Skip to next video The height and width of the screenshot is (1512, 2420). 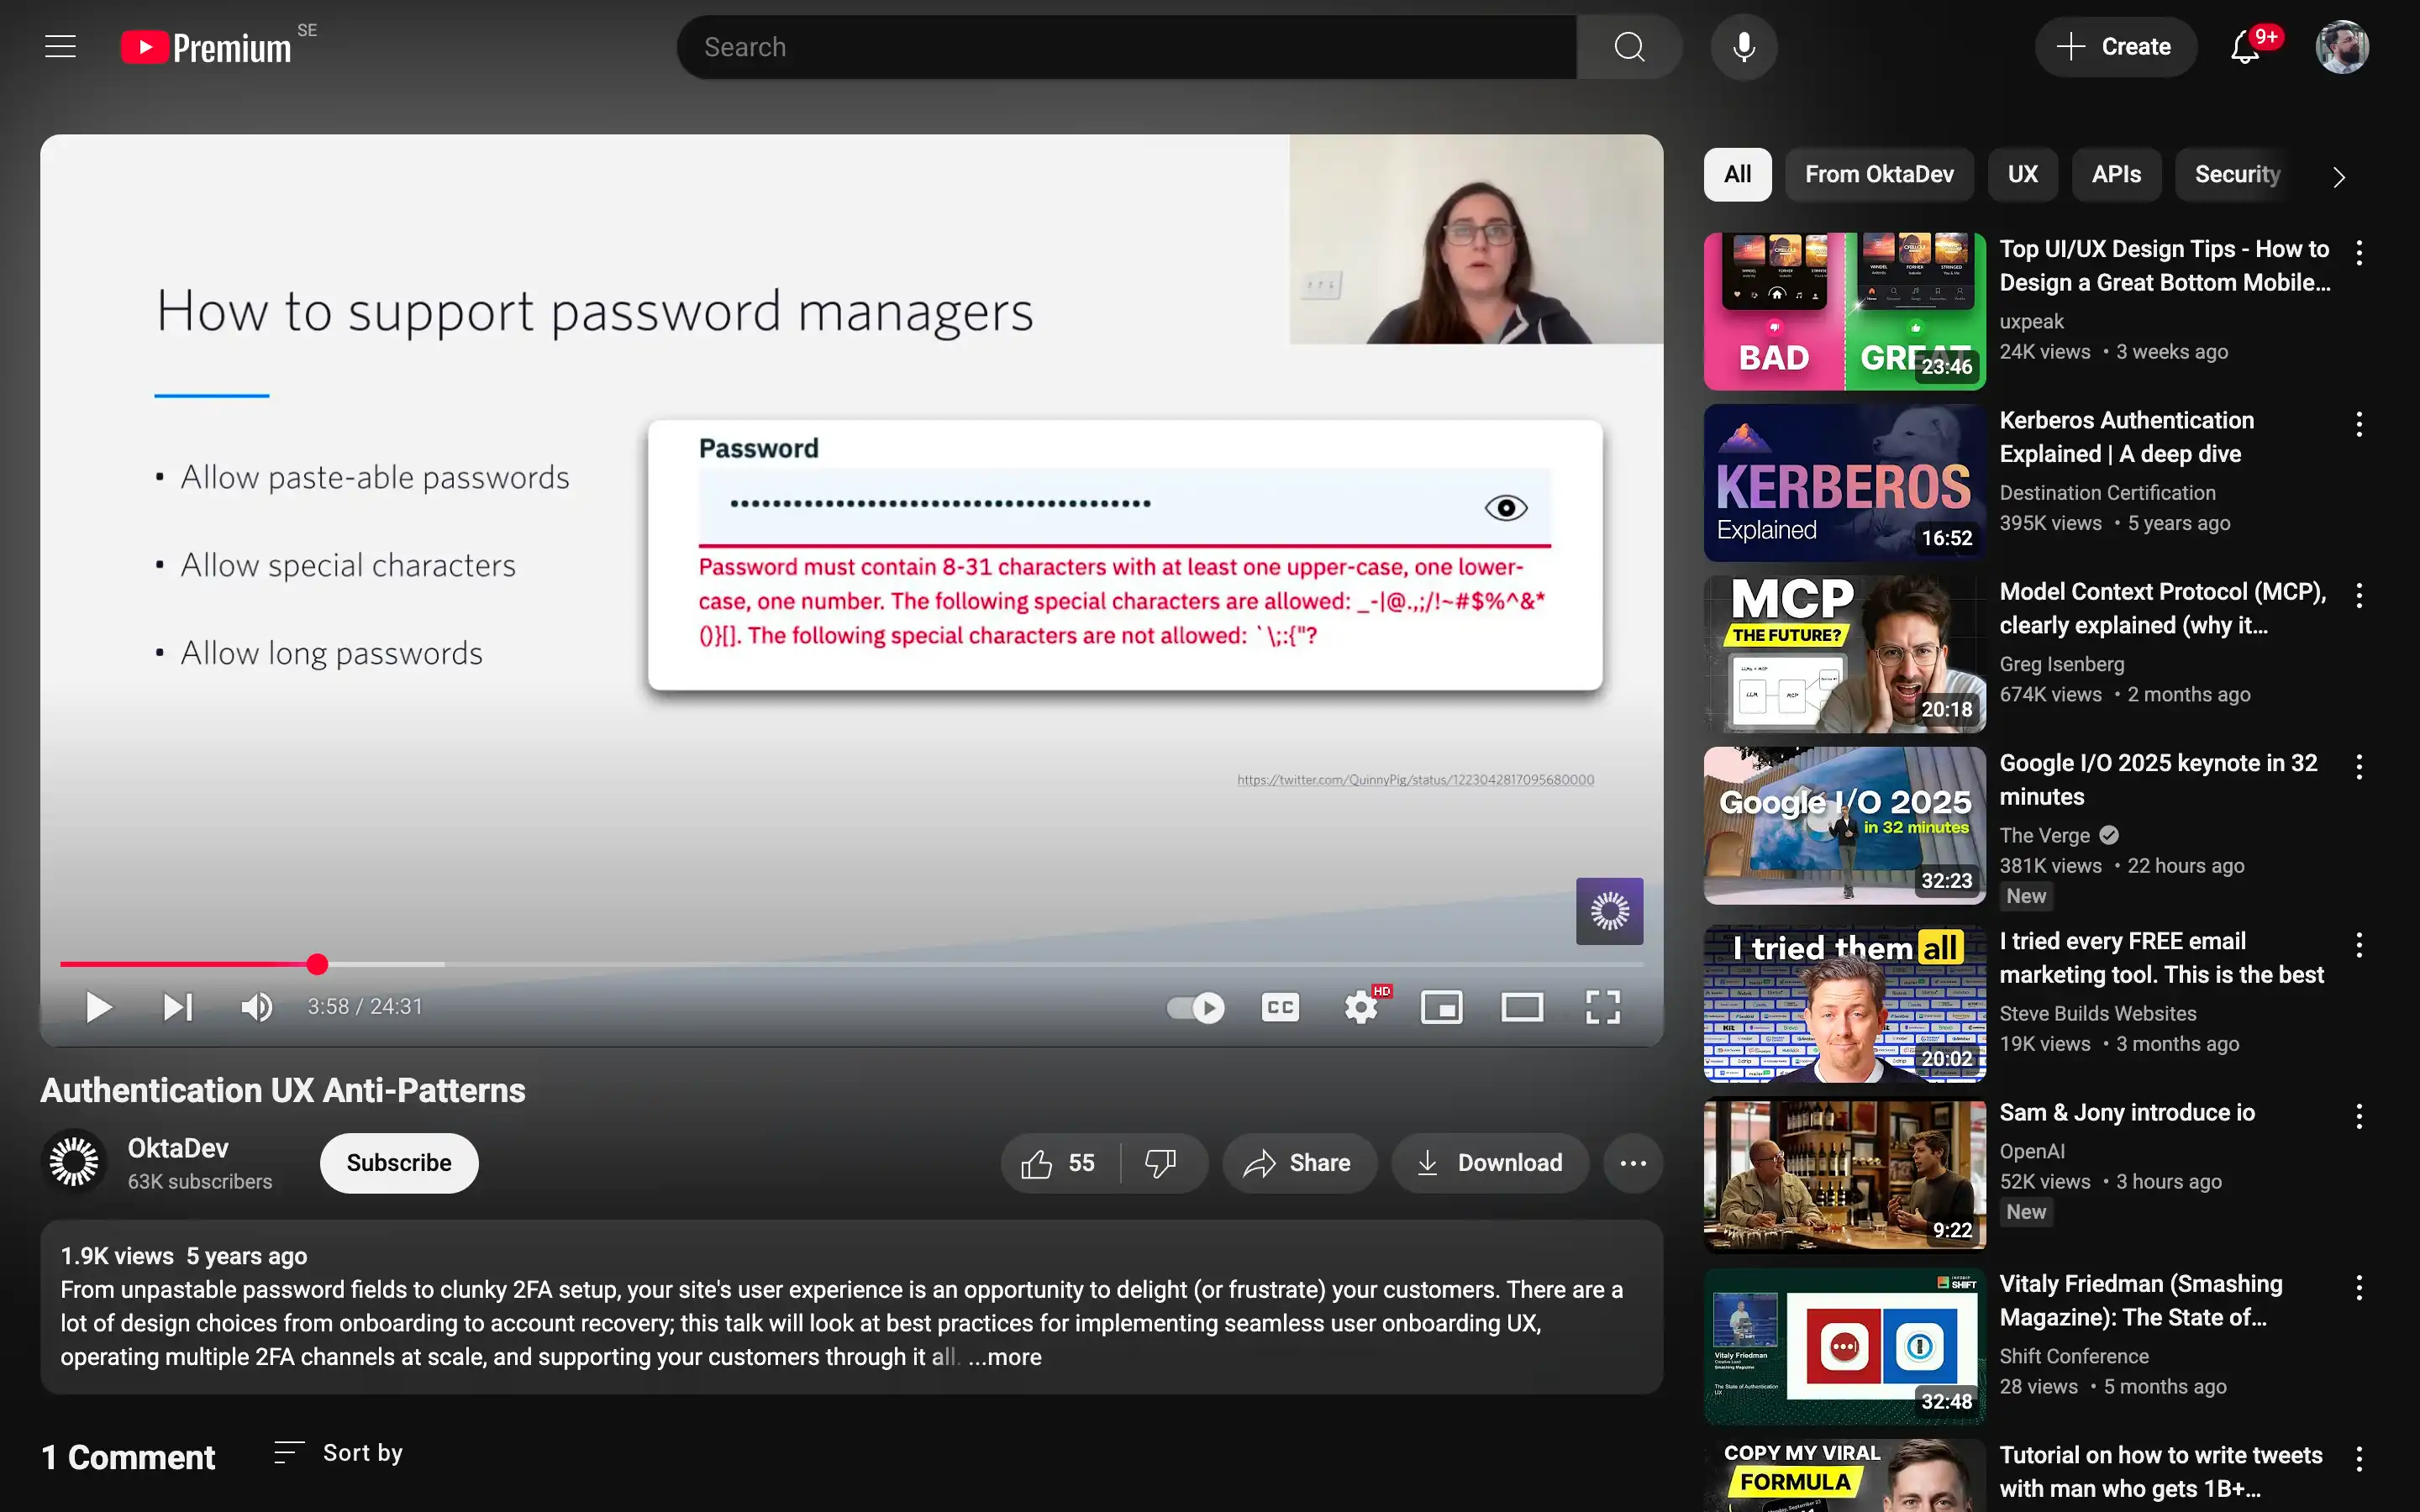click(178, 1007)
